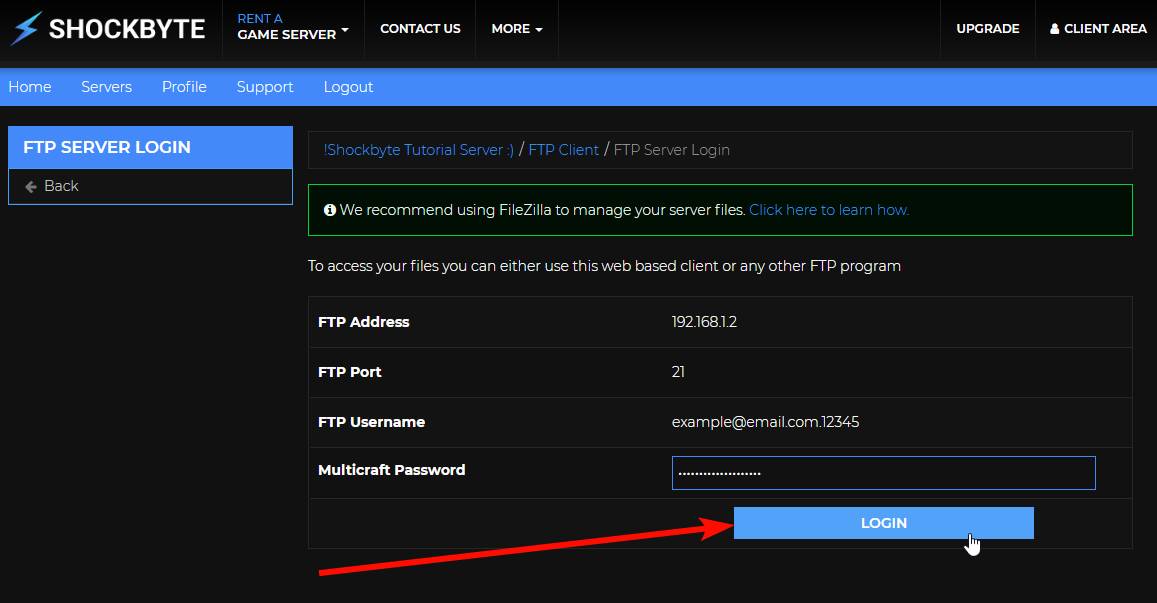Click the 'Click here to learn how' link
Screen dimensions: 1157x603
pos(829,210)
